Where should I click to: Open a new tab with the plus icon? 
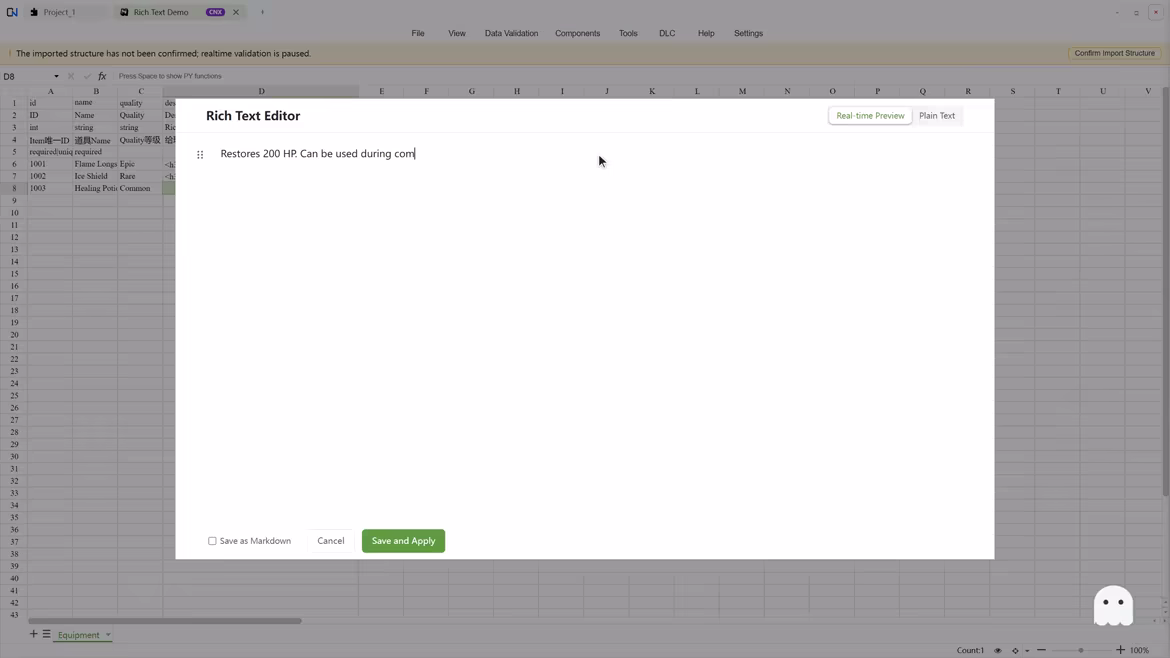[263, 12]
